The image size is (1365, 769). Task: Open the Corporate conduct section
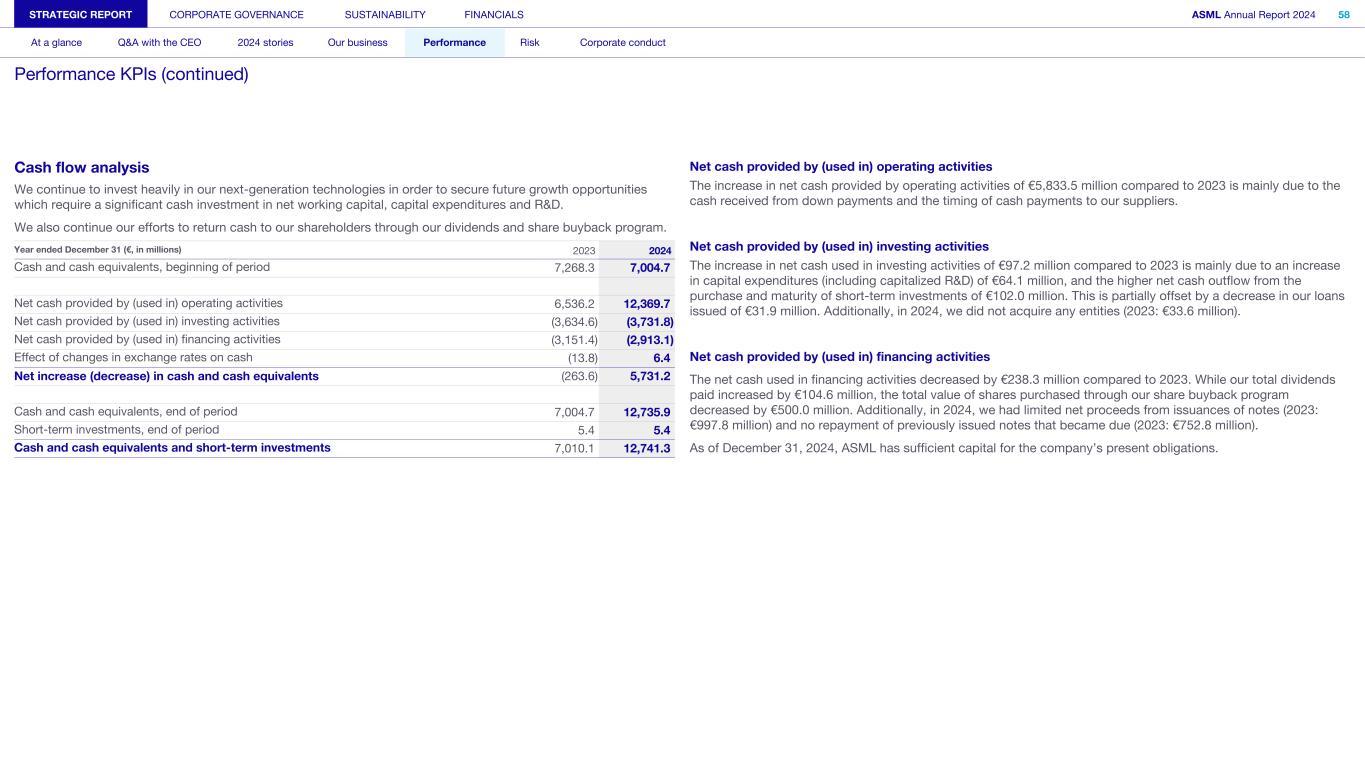(x=622, y=43)
